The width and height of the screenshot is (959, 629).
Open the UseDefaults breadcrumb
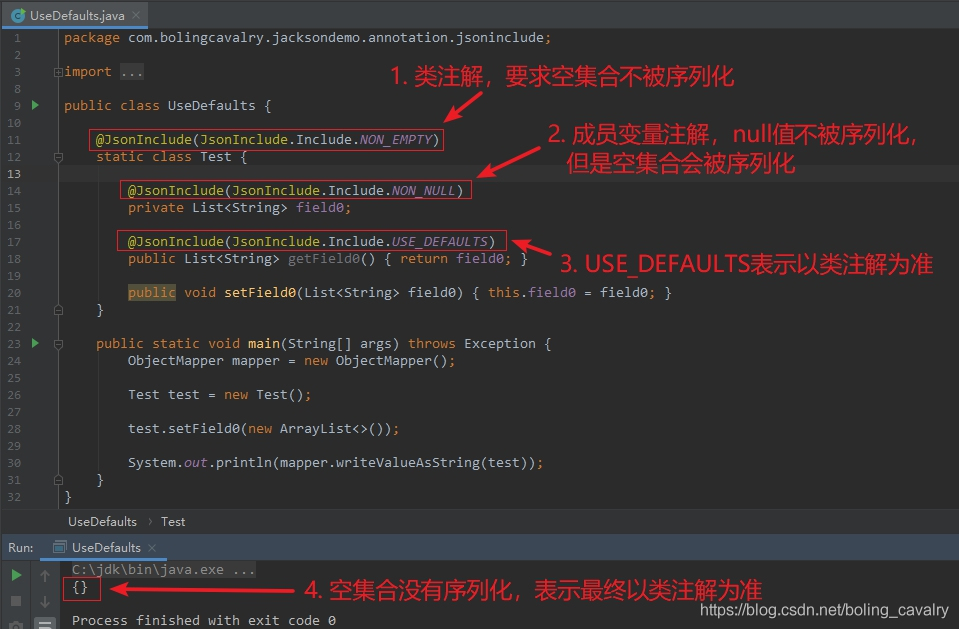(102, 522)
